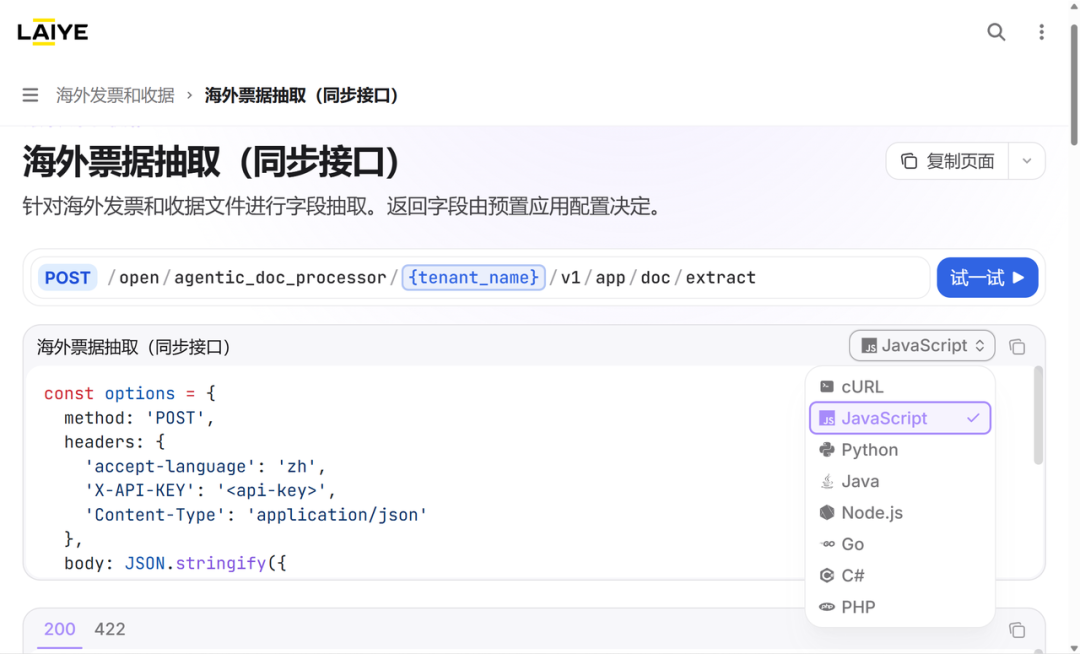Click the {tenant_name} path parameter
This screenshot has height=654, width=1080.
pos(474,277)
